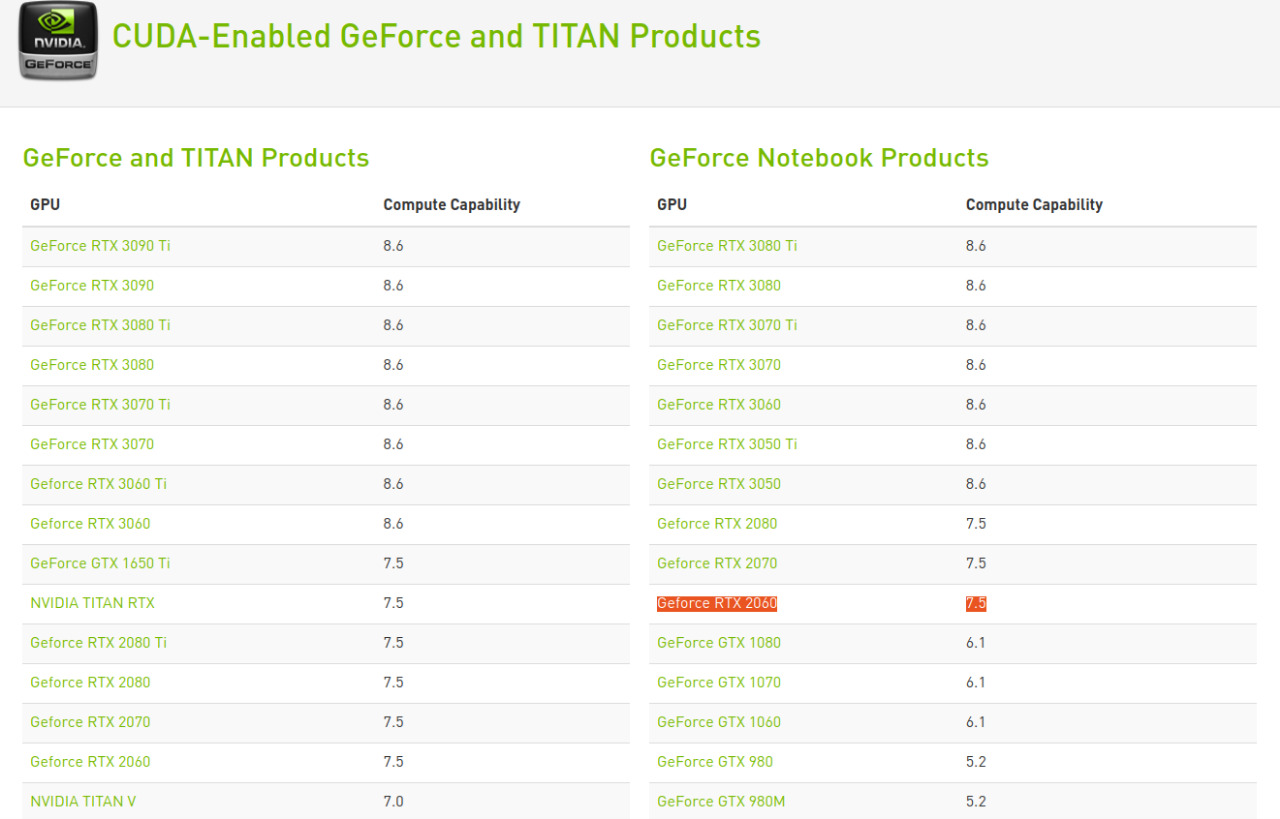Image resolution: width=1280 pixels, height=819 pixels.
Task: Click GeForce RTX 3070 in GeForce and TITAN table
Action: (x=92, y=444)
